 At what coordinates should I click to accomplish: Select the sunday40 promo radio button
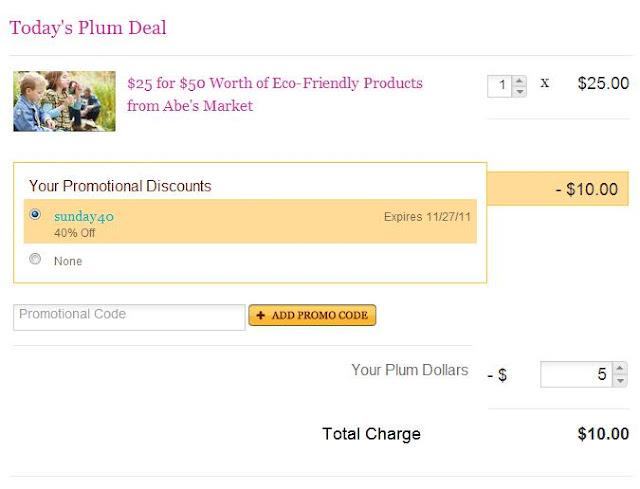tap(36, 214)
